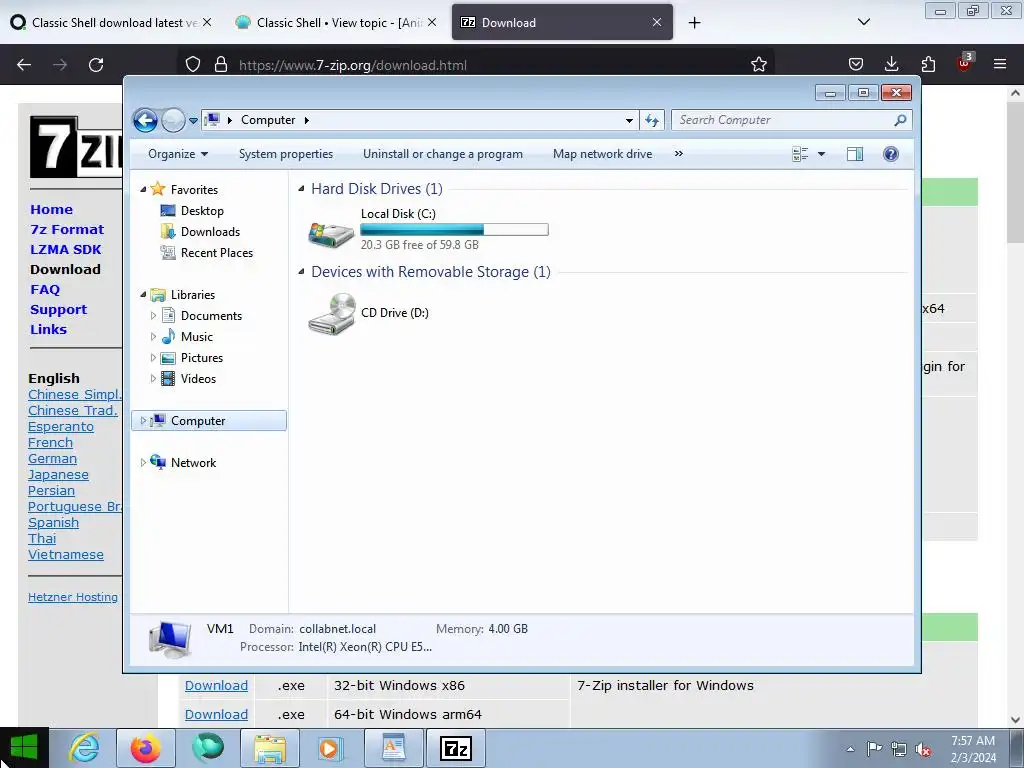This screenshot has height=768, width=1024.
Task: Select the CD Drive (D:) icon
Action: pos(332,314)
